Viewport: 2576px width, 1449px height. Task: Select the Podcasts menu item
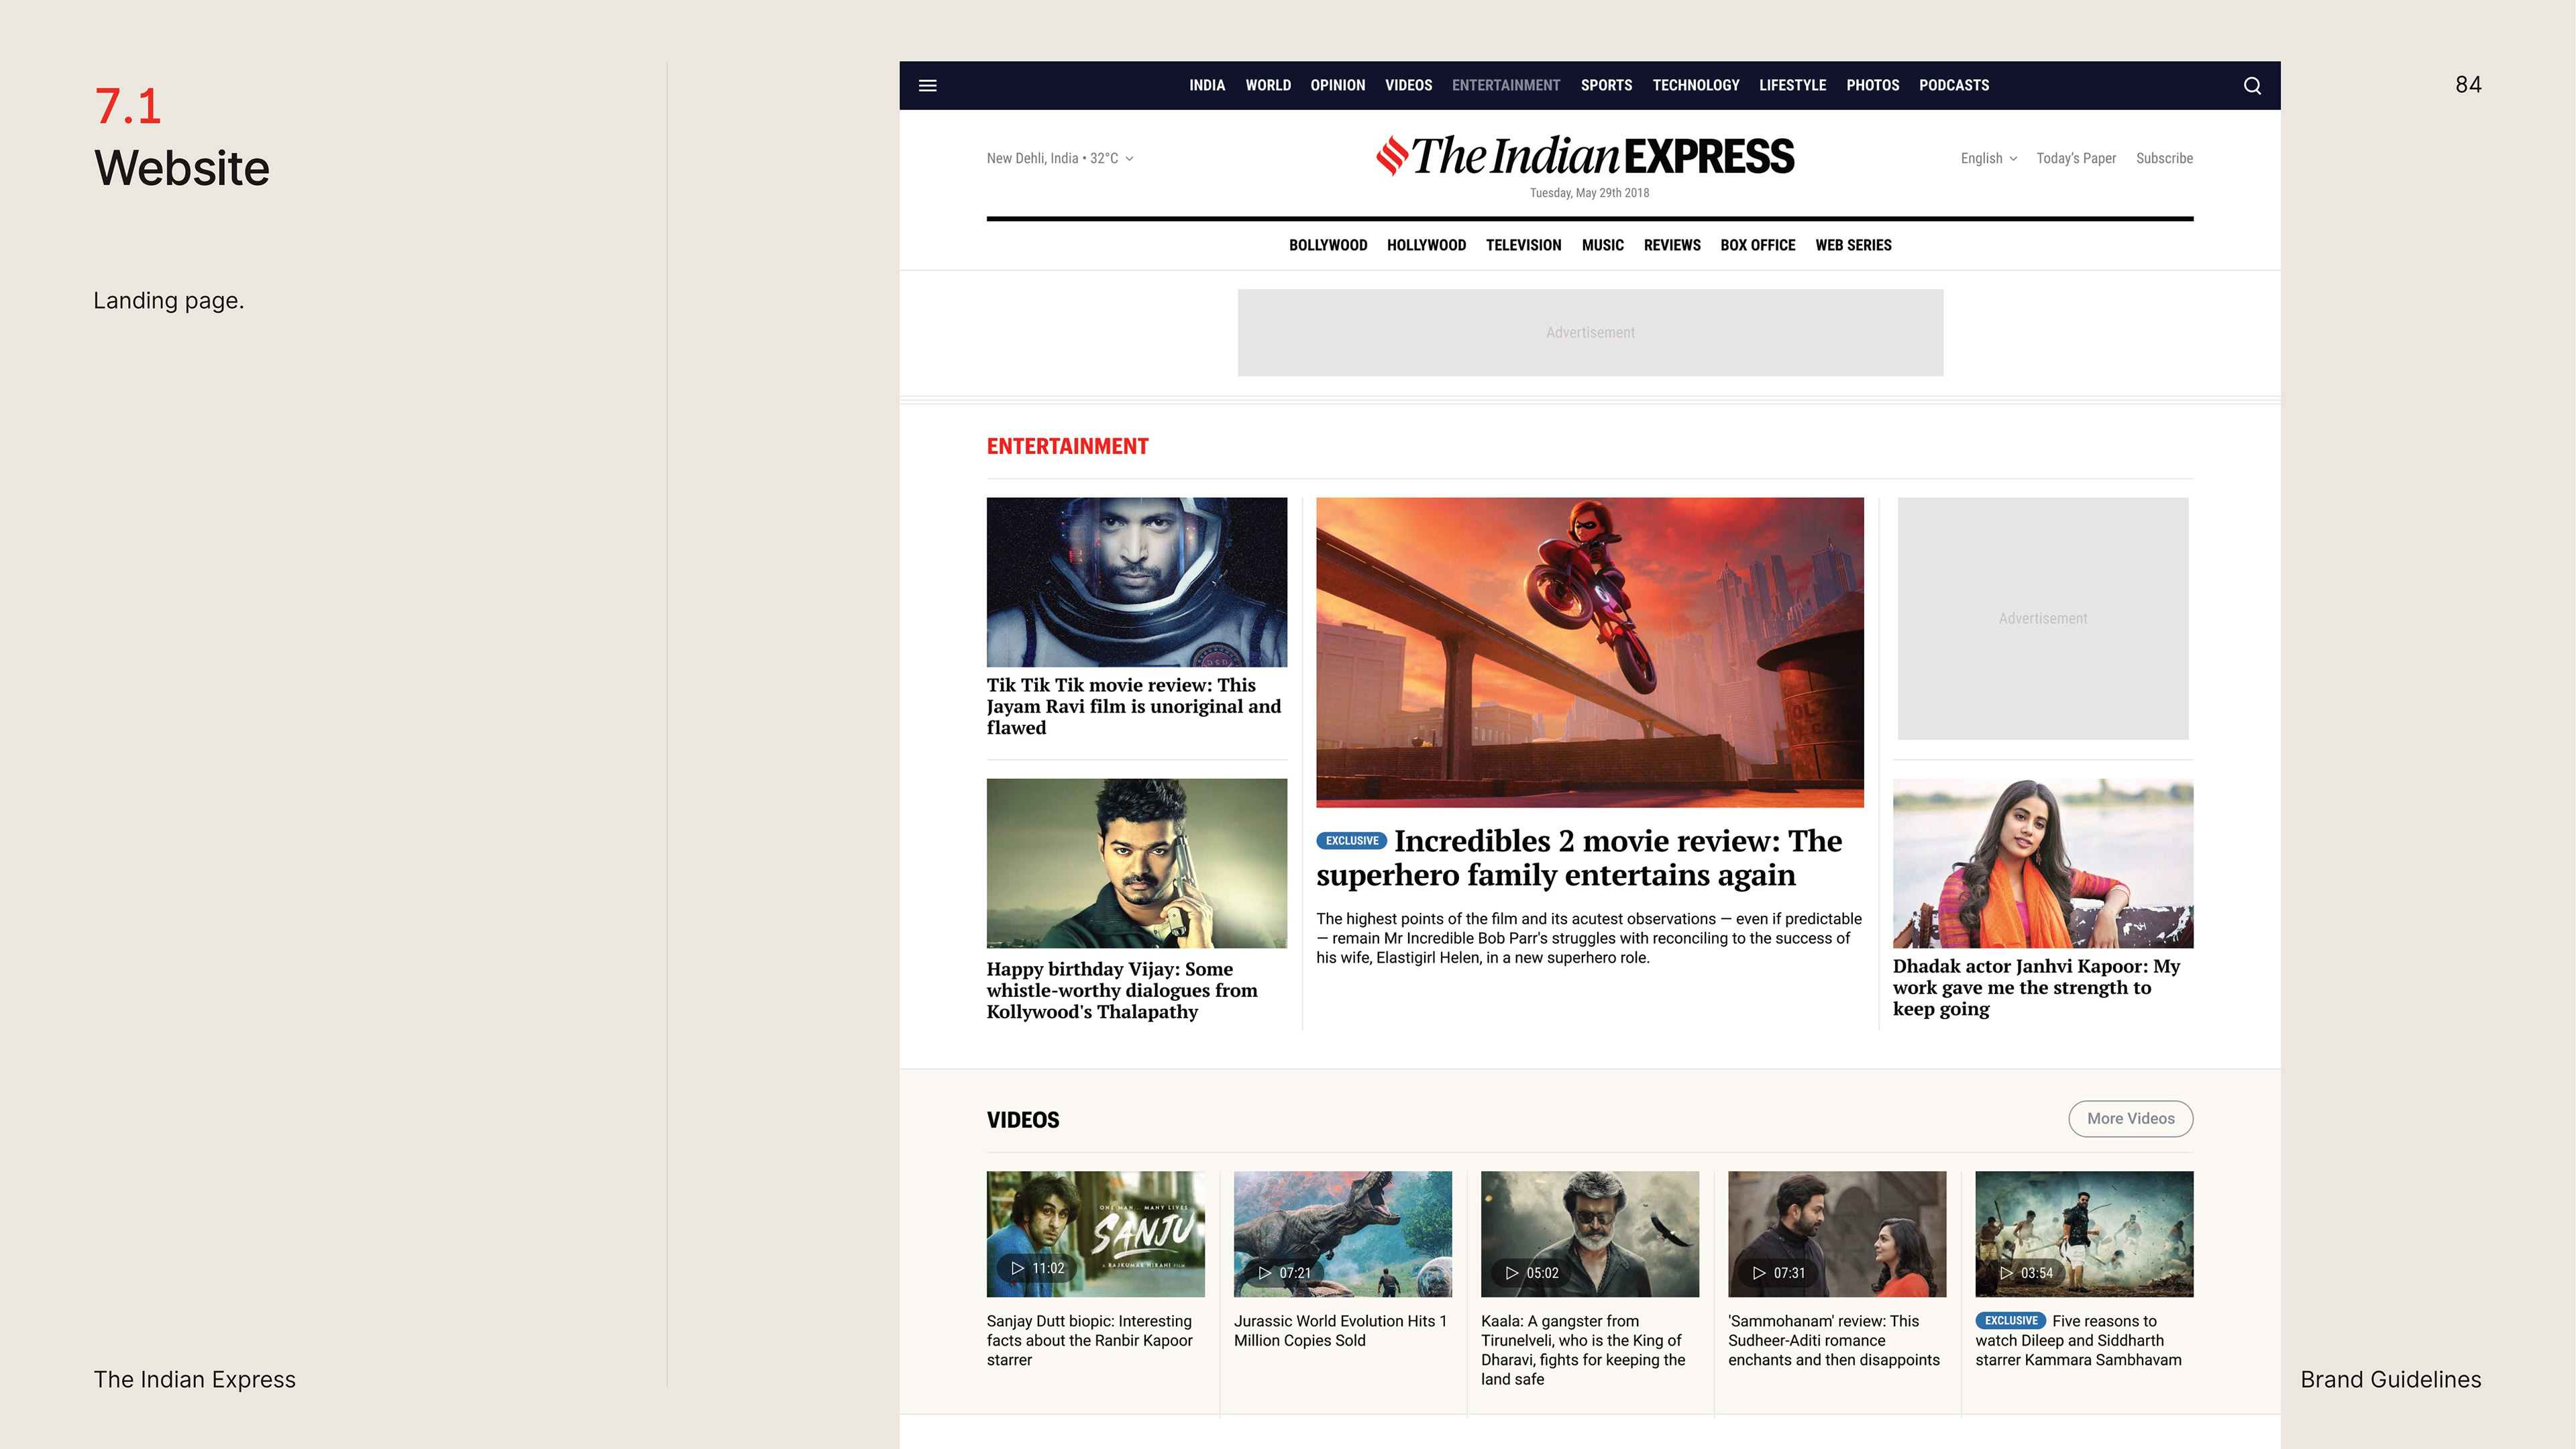click(x=1953, y=86)
